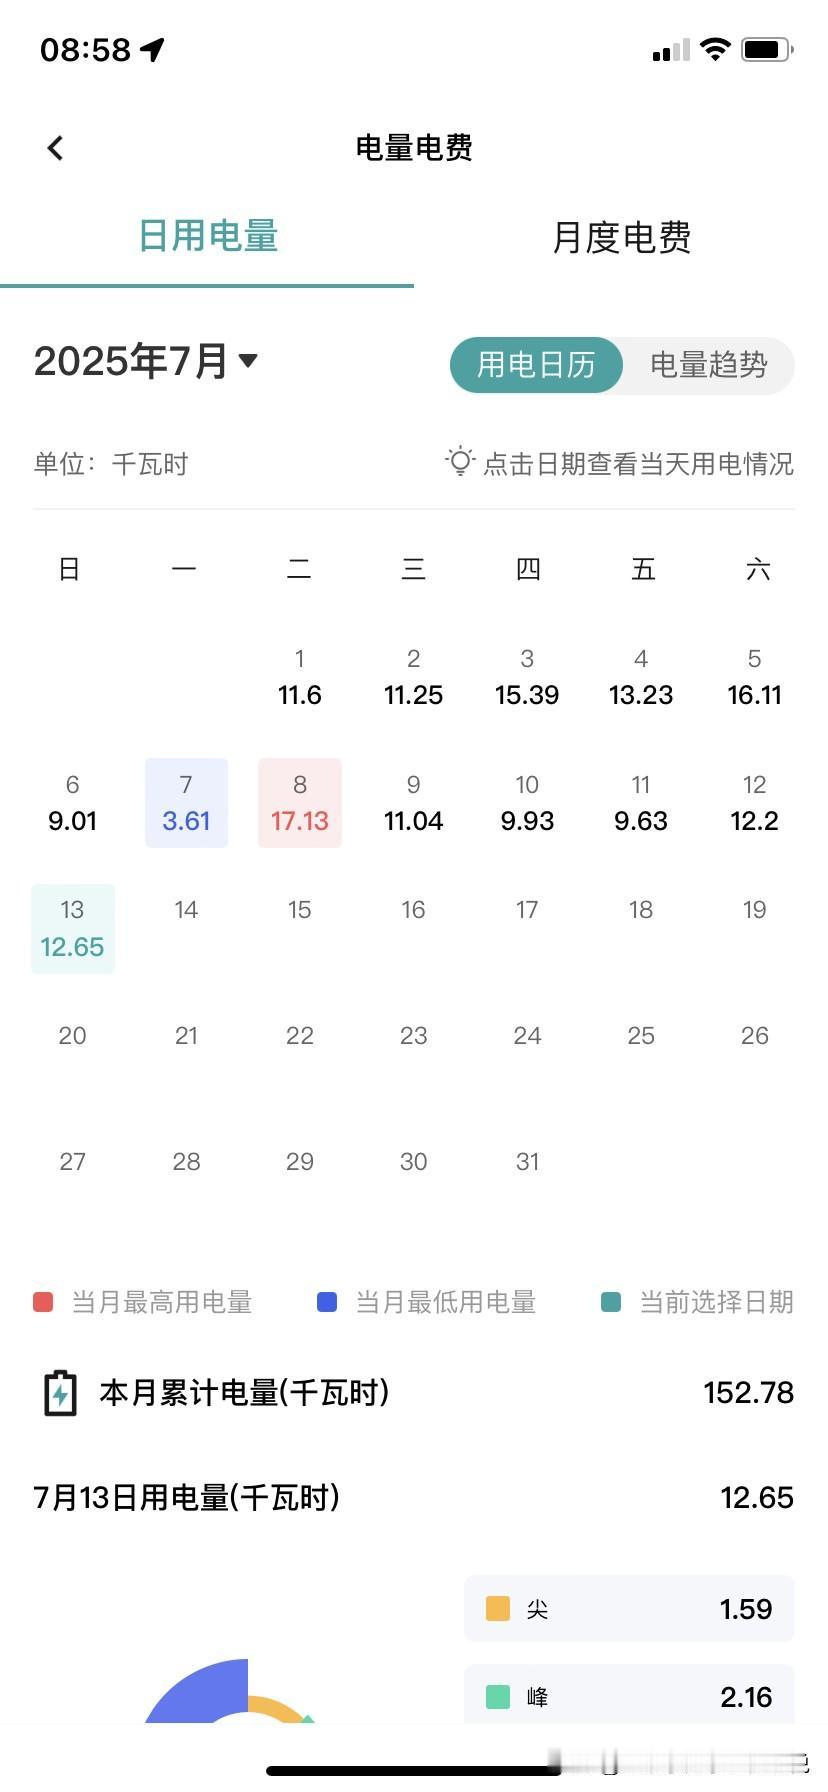Select highest-usage day July 8
Screen dimensions: 828x1792
(300, 803)
